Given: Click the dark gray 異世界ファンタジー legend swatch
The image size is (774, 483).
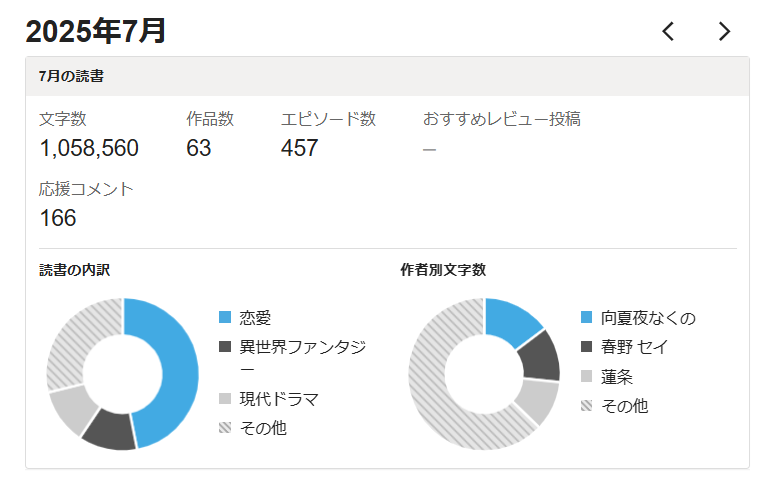Looking at the screenshot, I should (x=225, y=348).
